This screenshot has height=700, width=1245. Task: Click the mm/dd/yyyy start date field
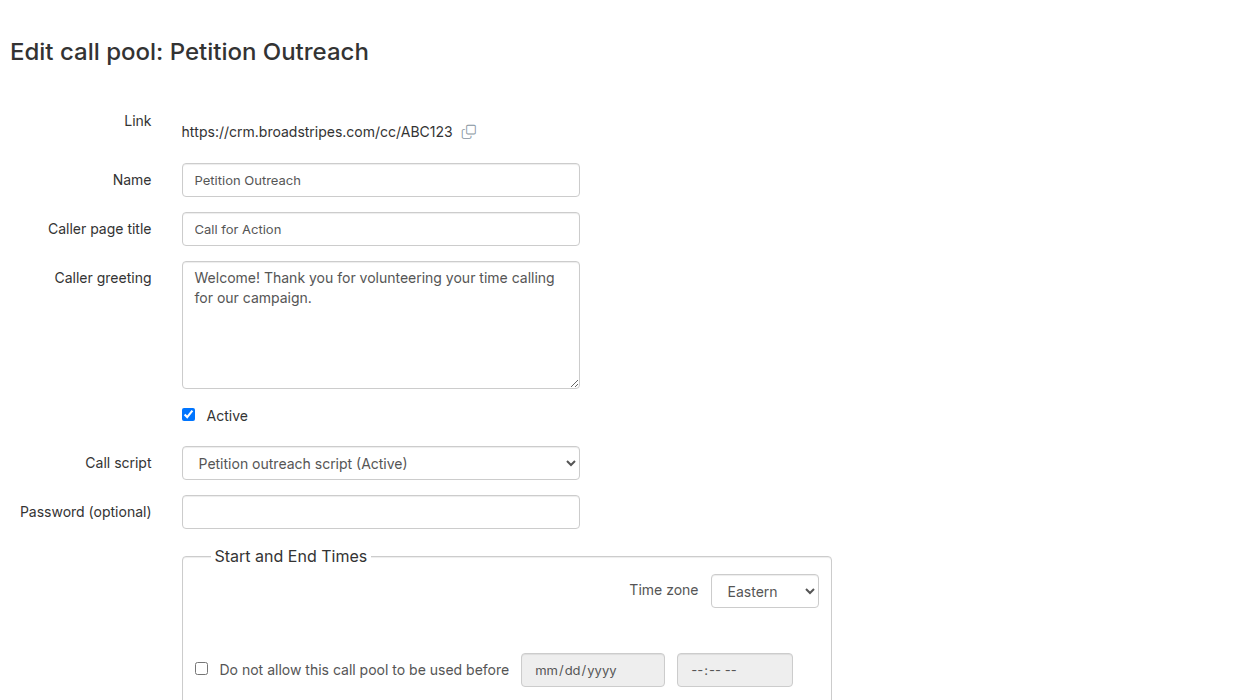click(593, 670)
